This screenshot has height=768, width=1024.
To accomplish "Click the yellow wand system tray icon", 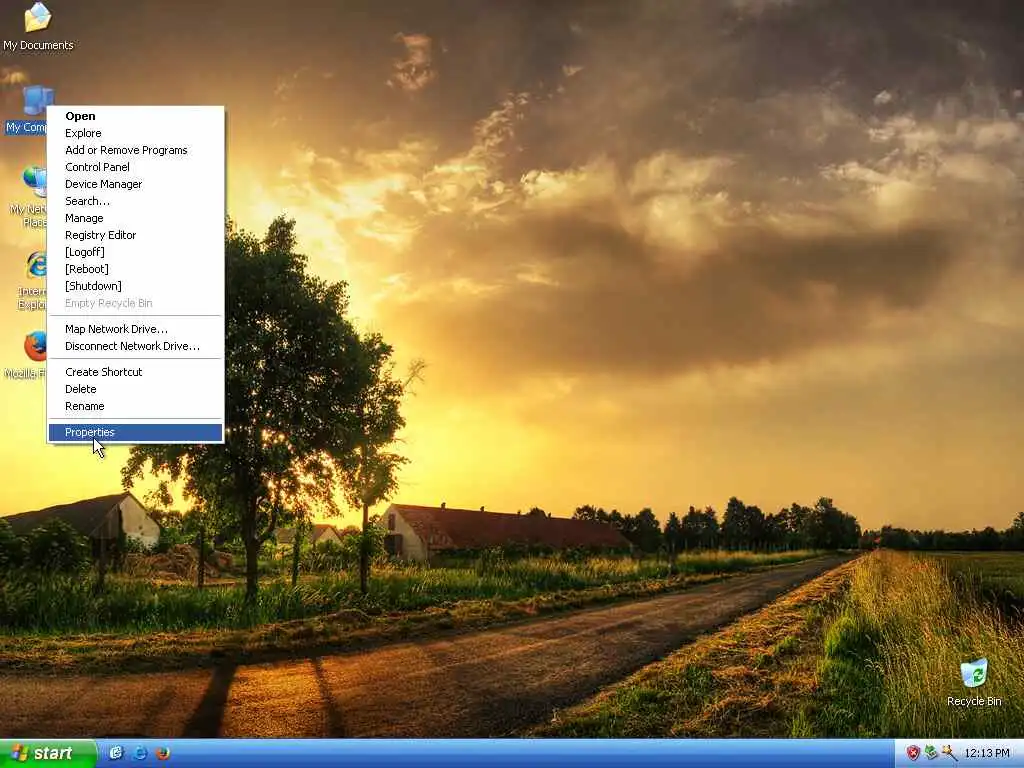I will pos(949,753).
